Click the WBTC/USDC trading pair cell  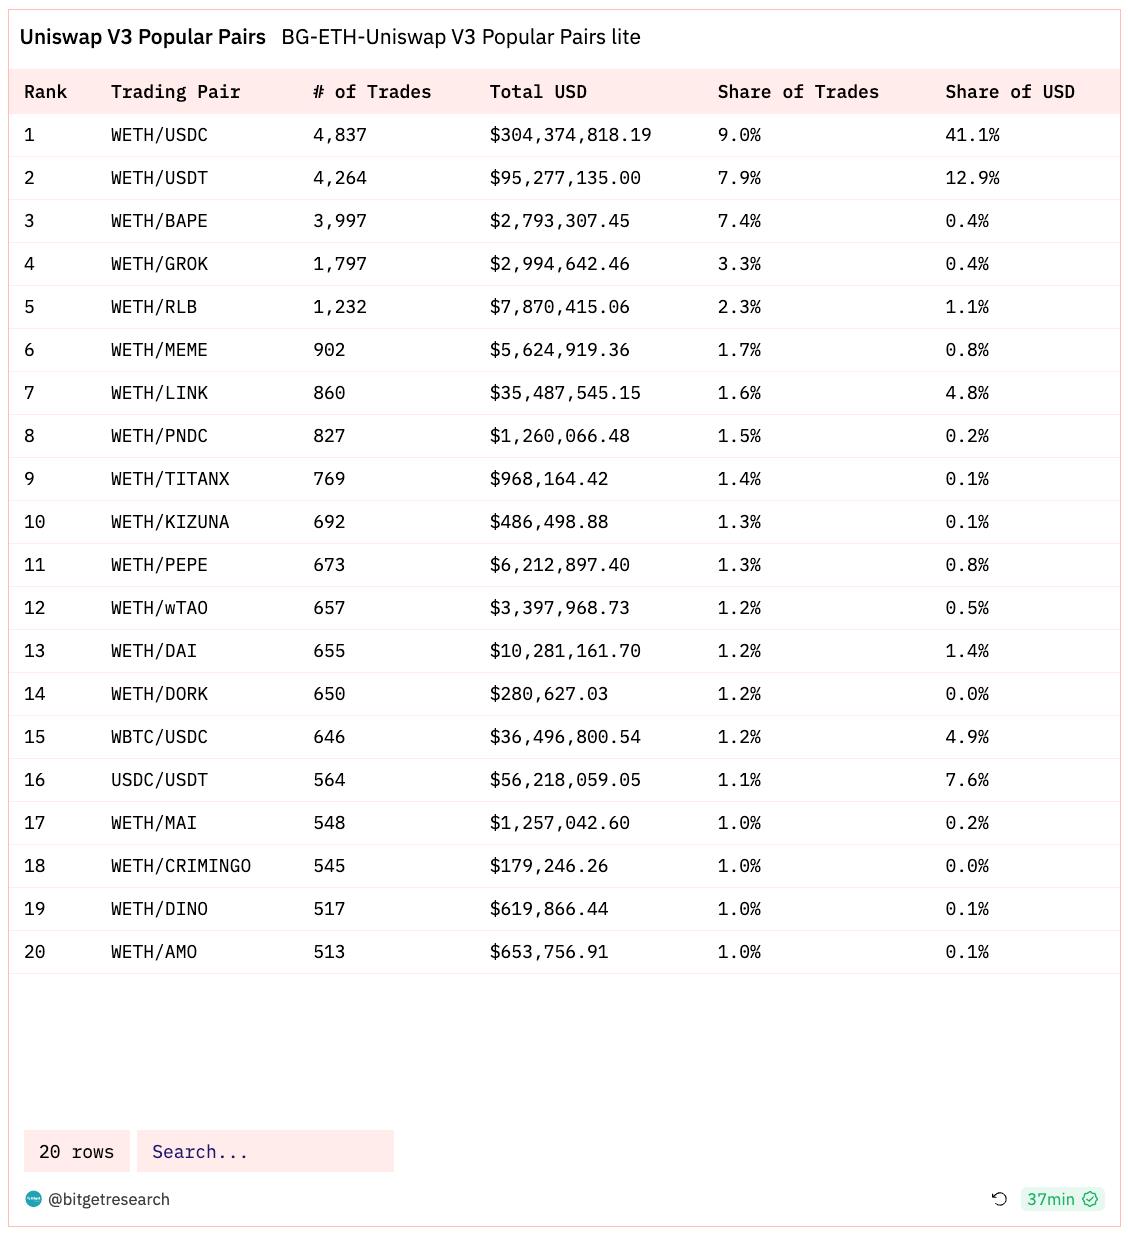pos(160,737)
